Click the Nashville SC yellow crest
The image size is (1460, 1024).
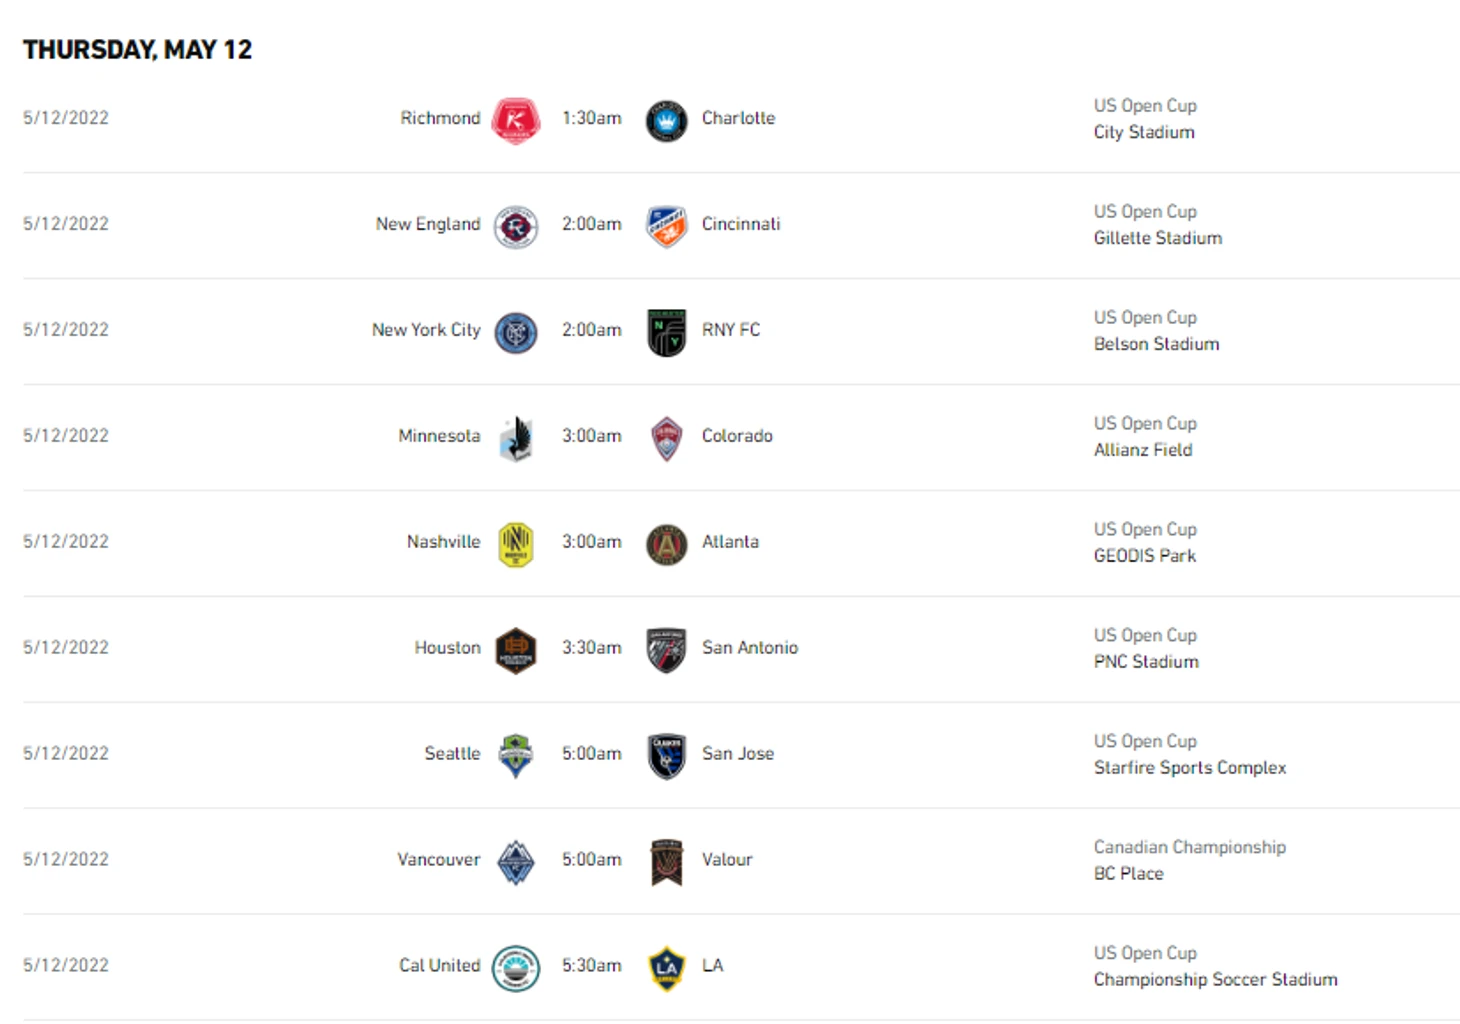[516, 545]
